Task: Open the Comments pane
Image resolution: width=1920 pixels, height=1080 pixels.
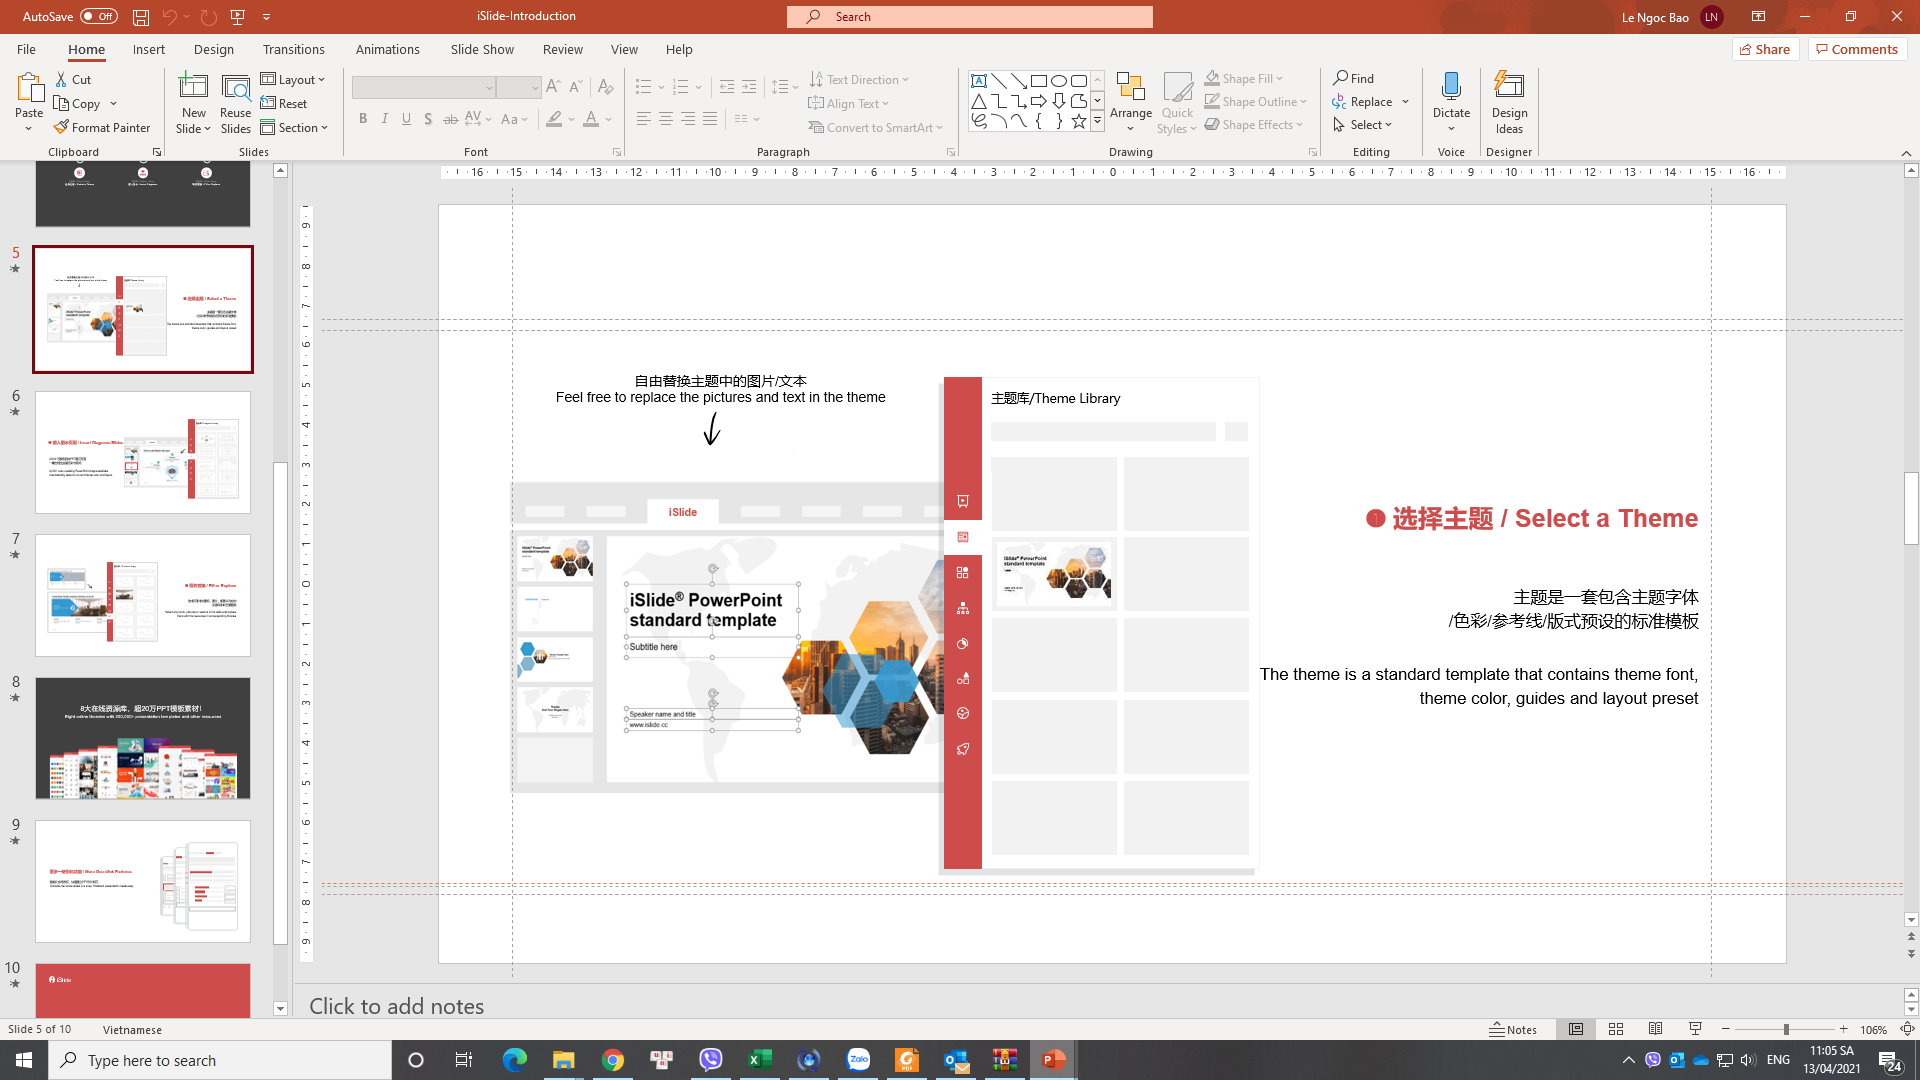Action: 1857,49
